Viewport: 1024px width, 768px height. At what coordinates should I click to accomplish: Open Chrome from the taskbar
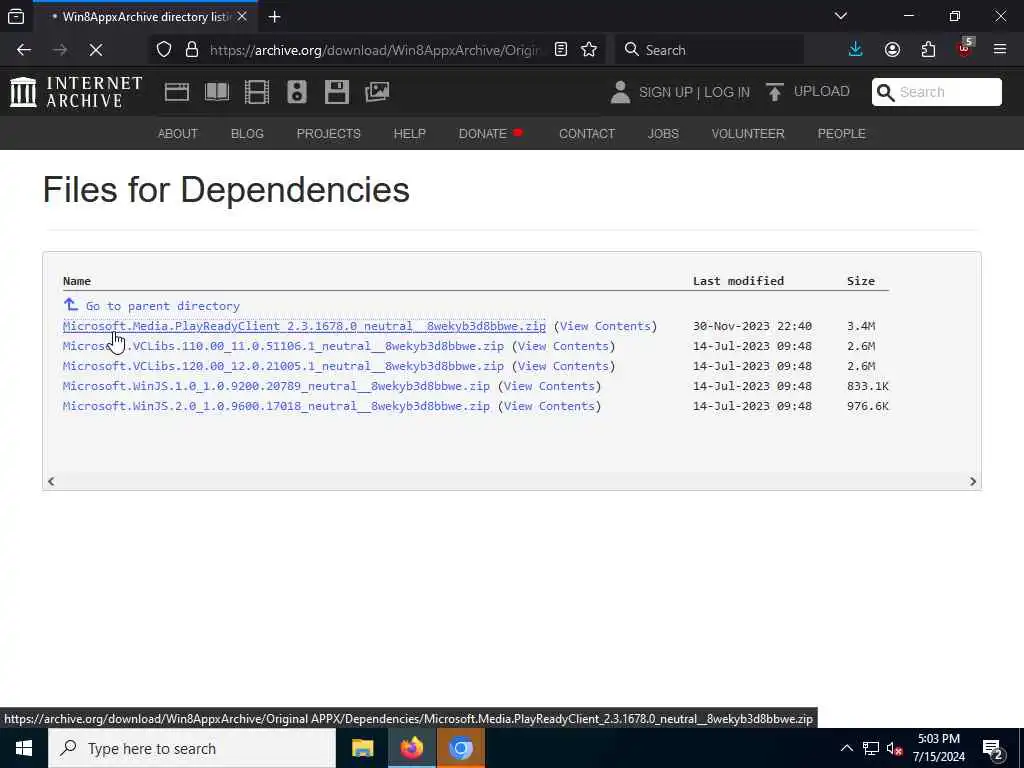(x=460, y=748)
